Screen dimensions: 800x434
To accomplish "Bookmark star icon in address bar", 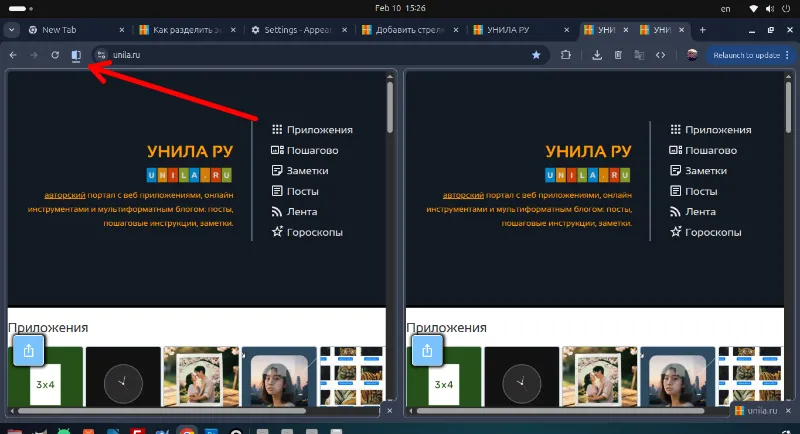I will (536, 55).
